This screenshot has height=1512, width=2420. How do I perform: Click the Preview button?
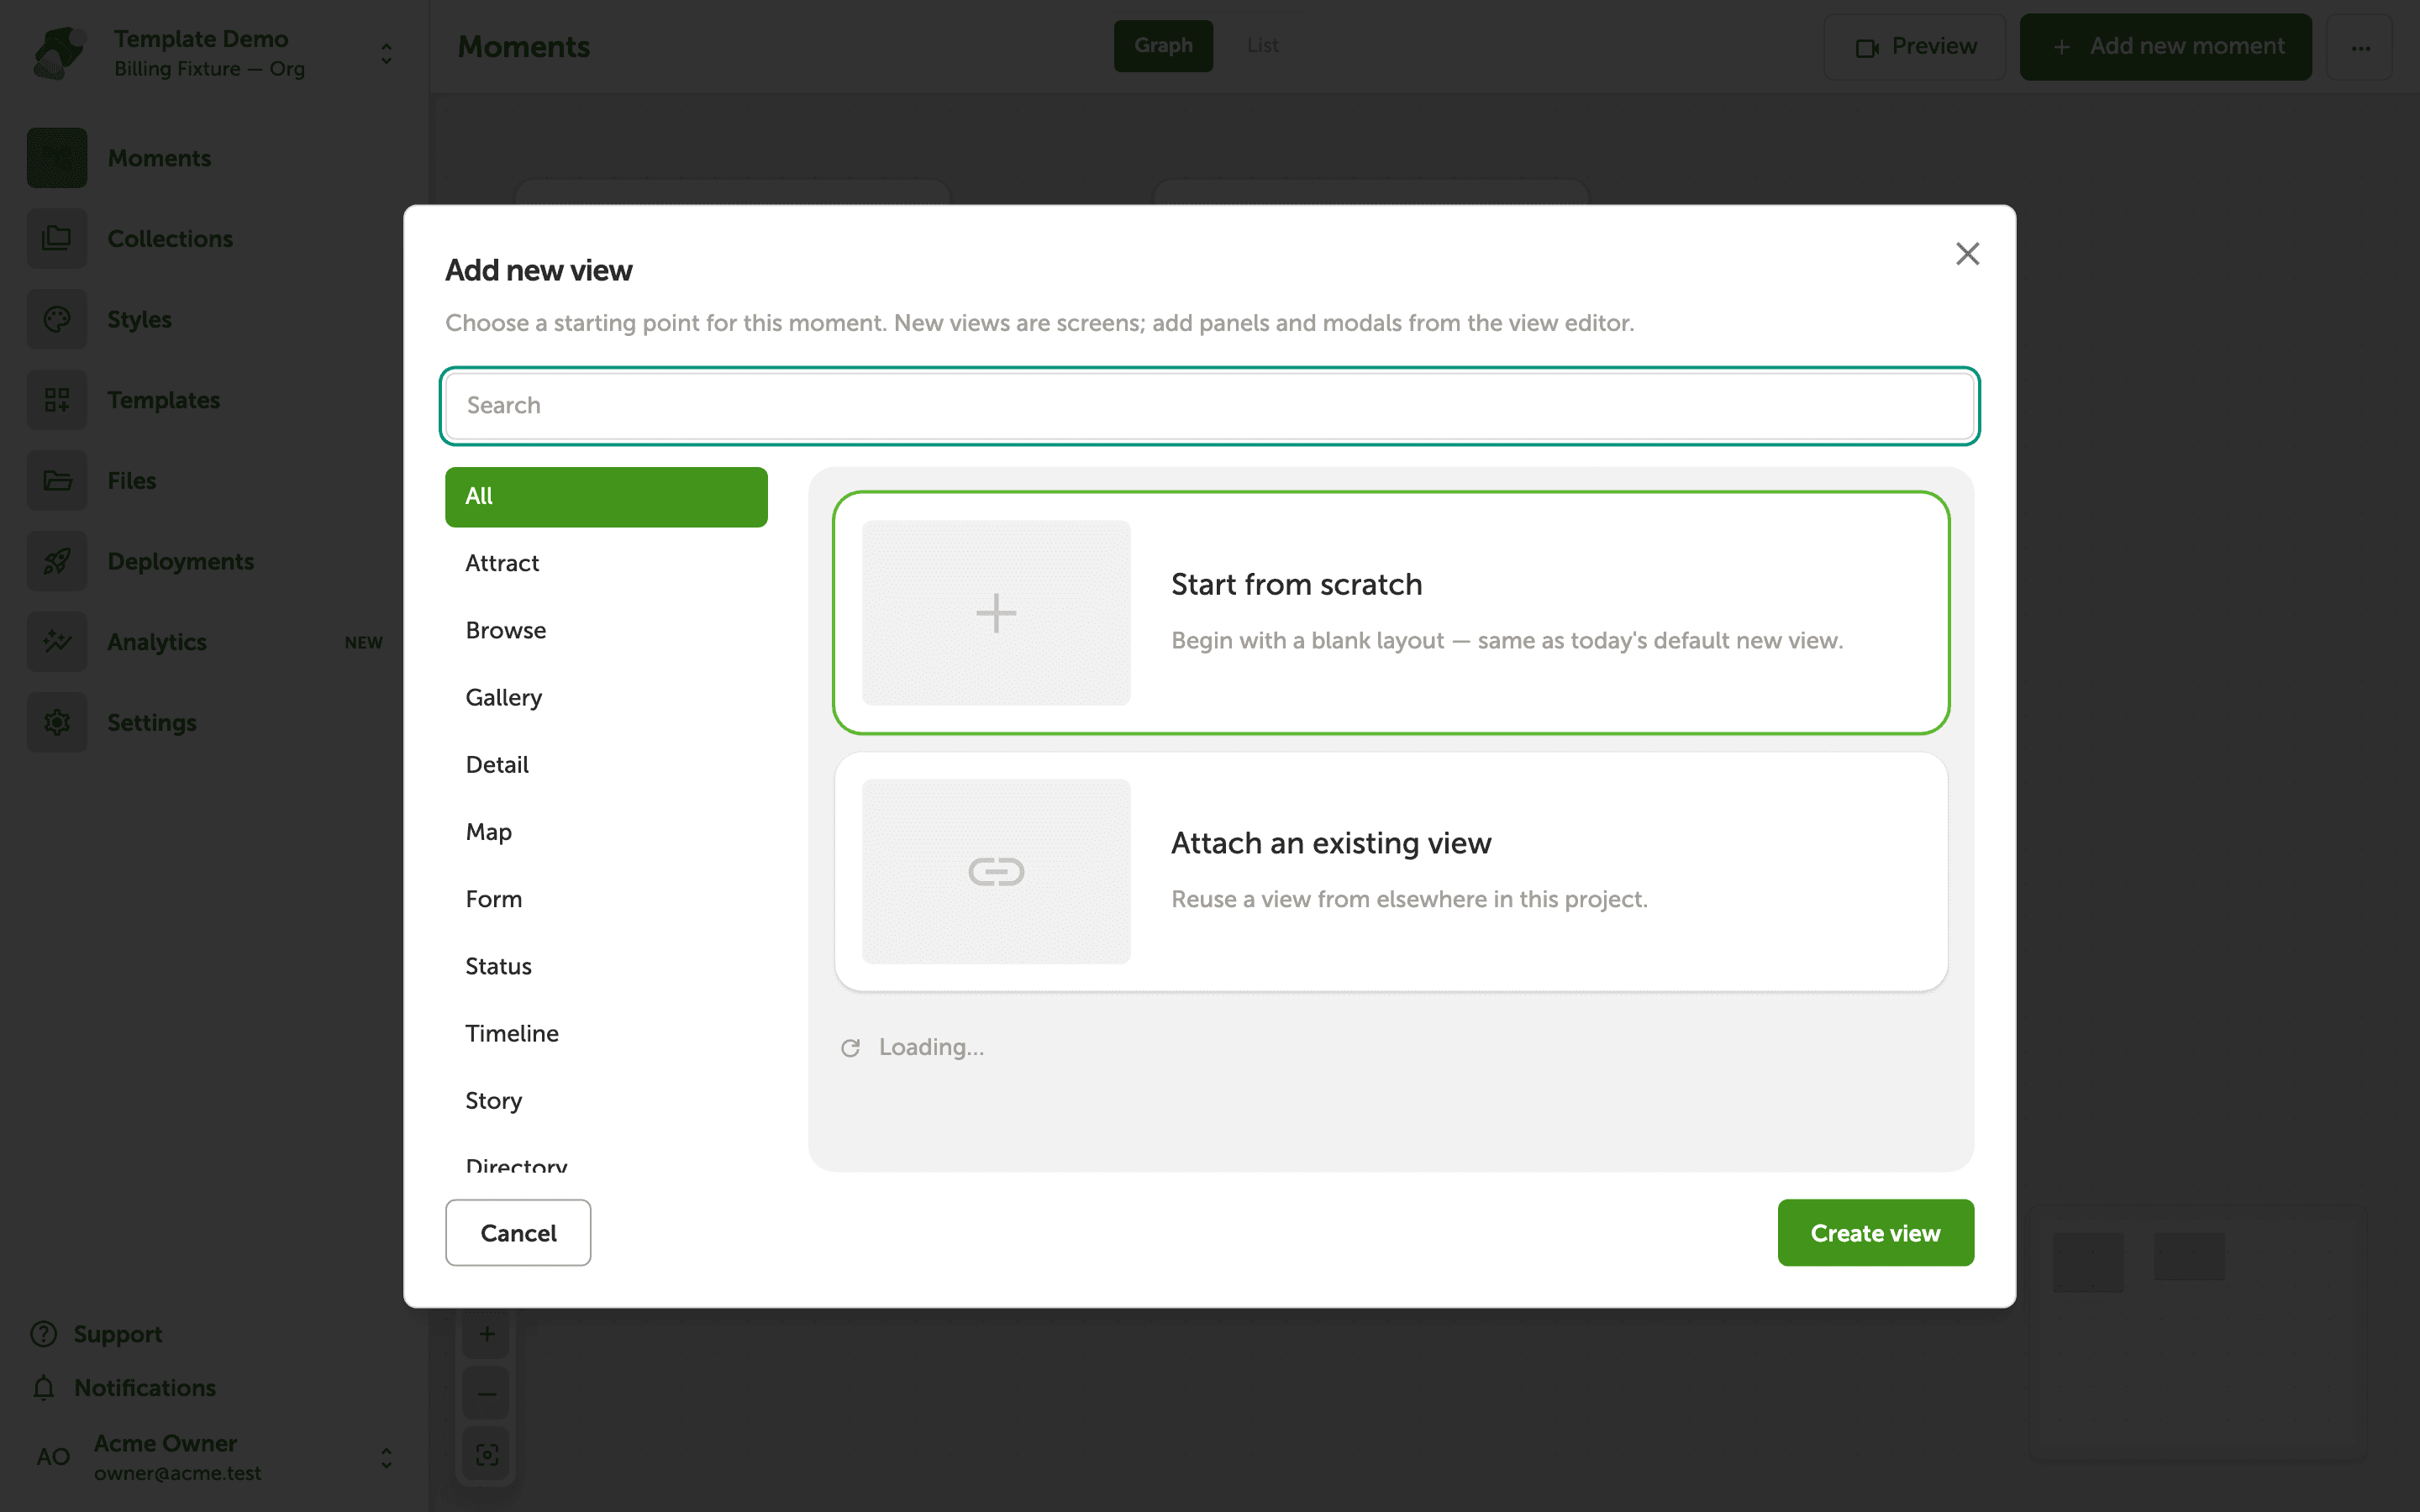pyautogui.click(x=1914, y=47)
